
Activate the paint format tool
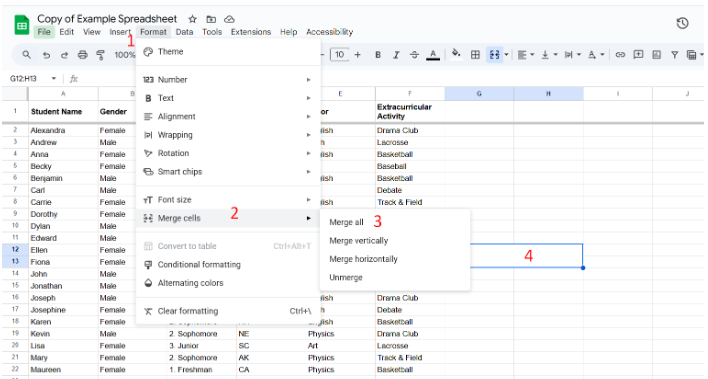[x=100, y=55]
